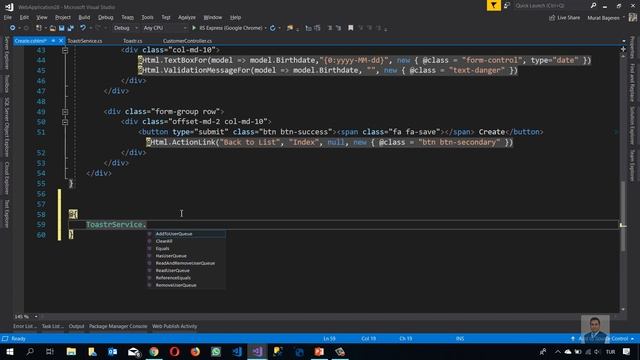The height and width of the screenshot is (360, 640).
Task: Open the document tab overflow dropdown
Action: (x=623, y=41)
